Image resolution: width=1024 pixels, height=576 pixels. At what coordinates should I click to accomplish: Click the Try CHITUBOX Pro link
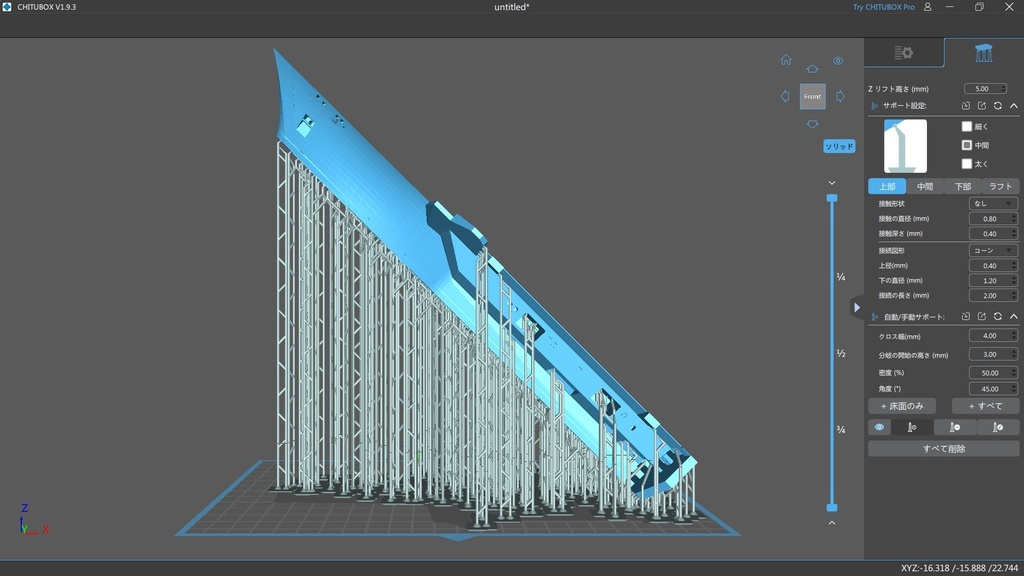884,7
